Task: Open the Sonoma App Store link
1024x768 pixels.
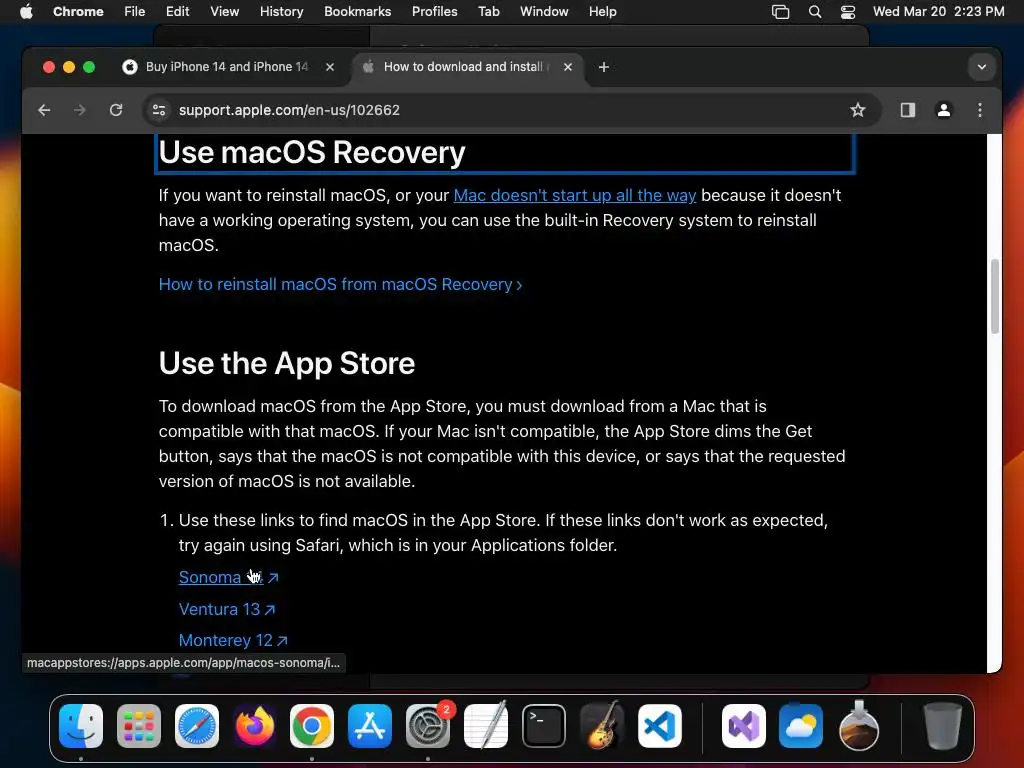Action: (228, 577)
